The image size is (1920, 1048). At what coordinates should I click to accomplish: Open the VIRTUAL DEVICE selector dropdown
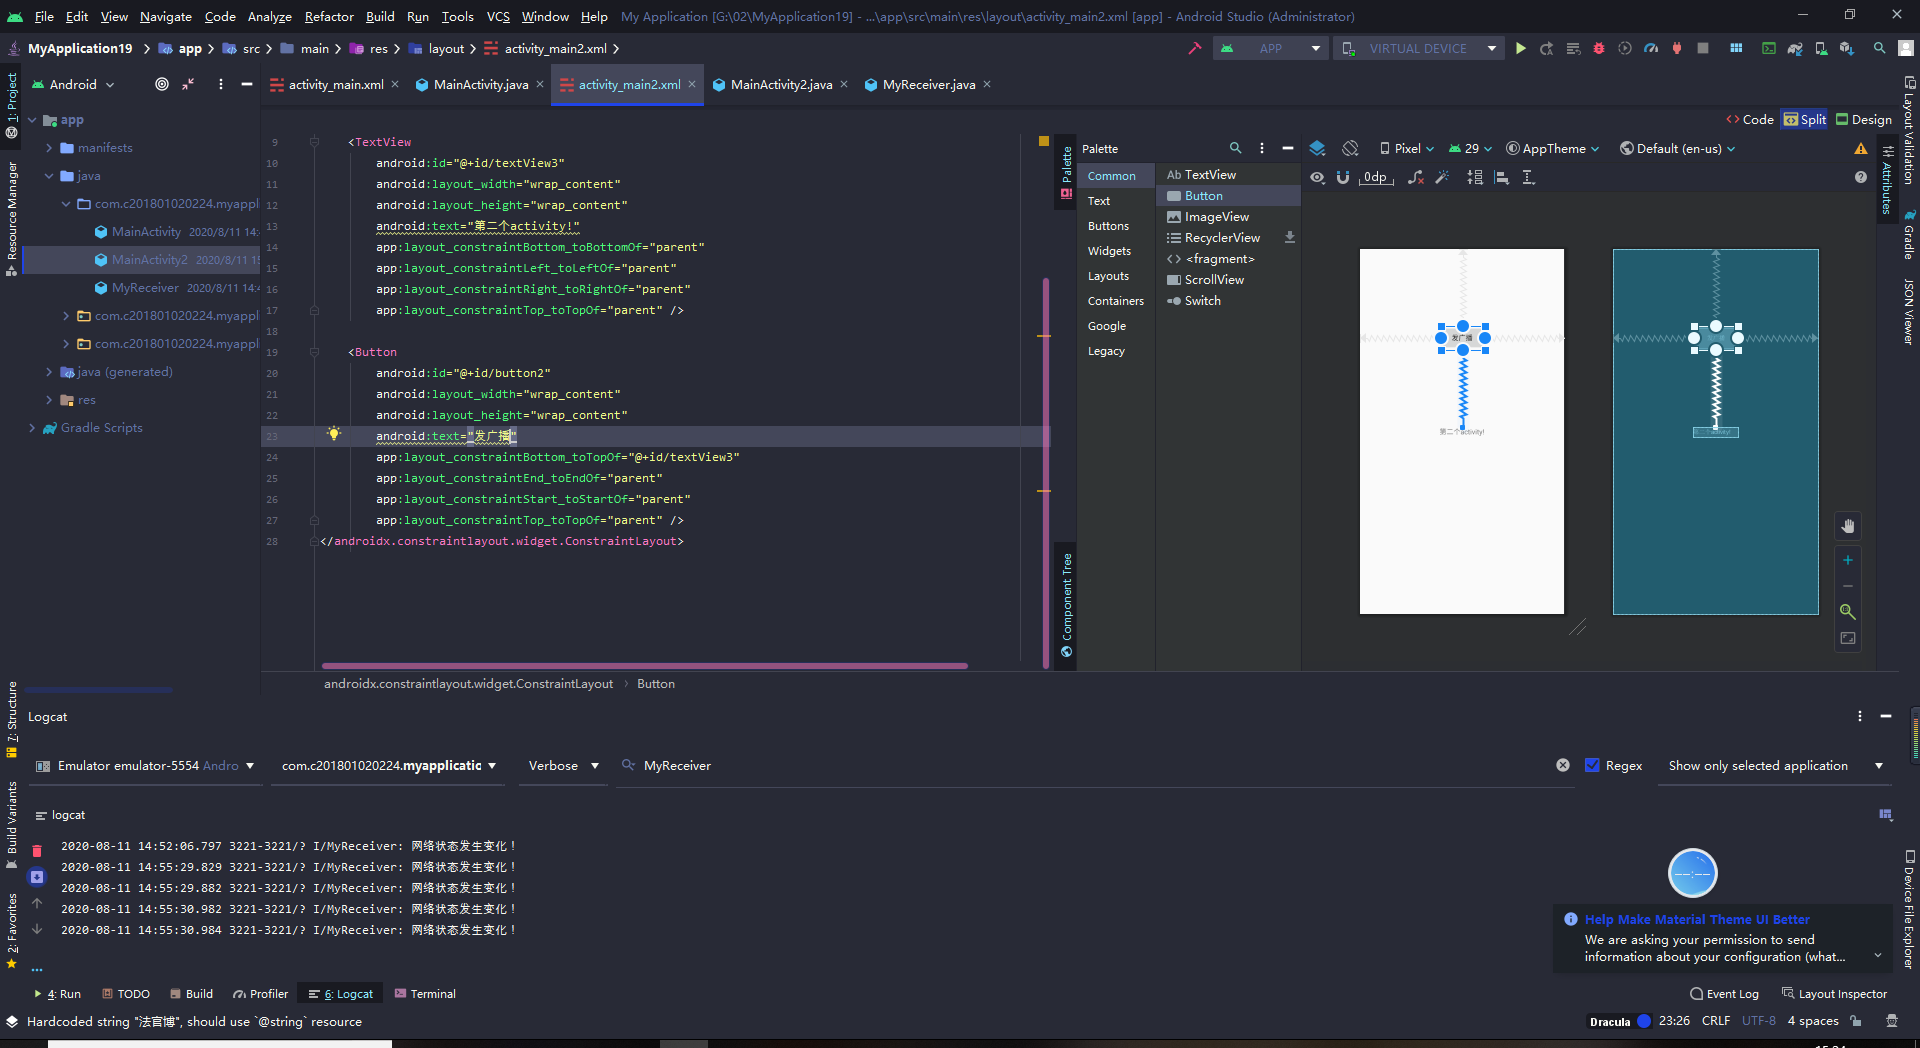1419,48
